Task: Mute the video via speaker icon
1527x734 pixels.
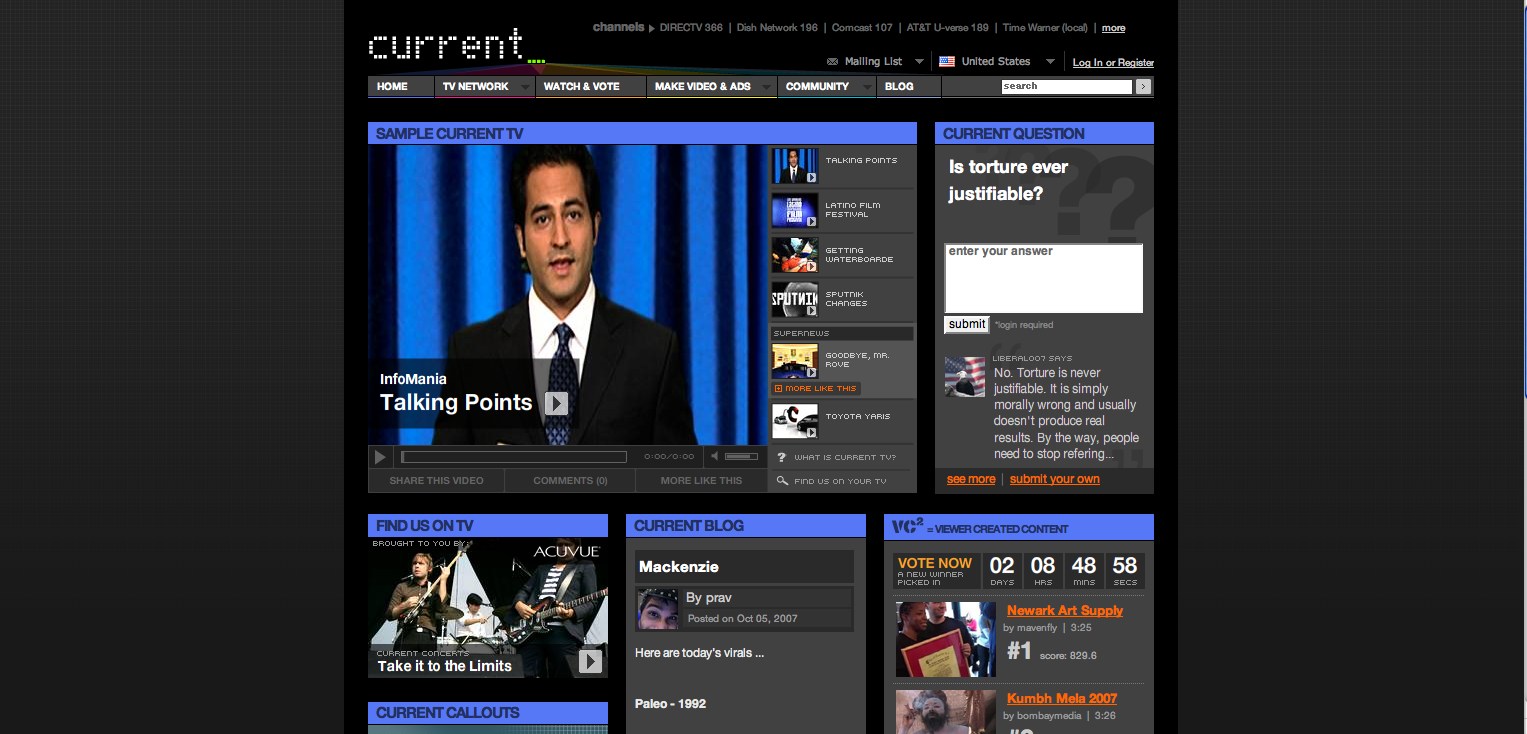Action: tap(714, 457)
